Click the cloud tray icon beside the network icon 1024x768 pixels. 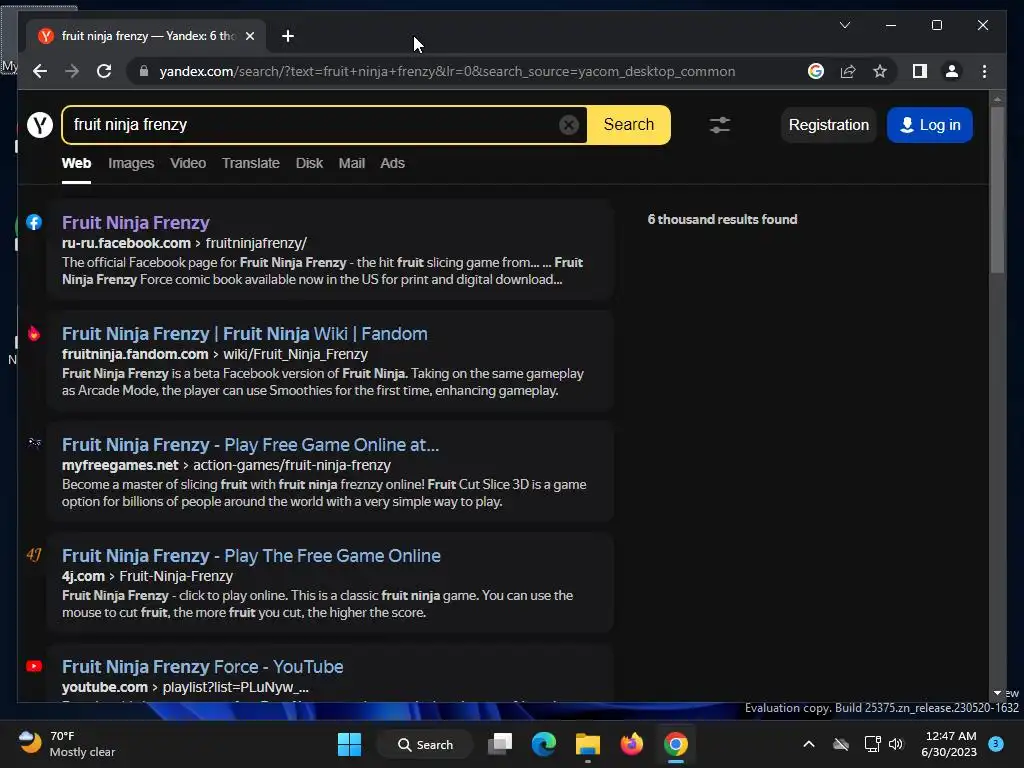pyautogui.click(x=841, y=744)
